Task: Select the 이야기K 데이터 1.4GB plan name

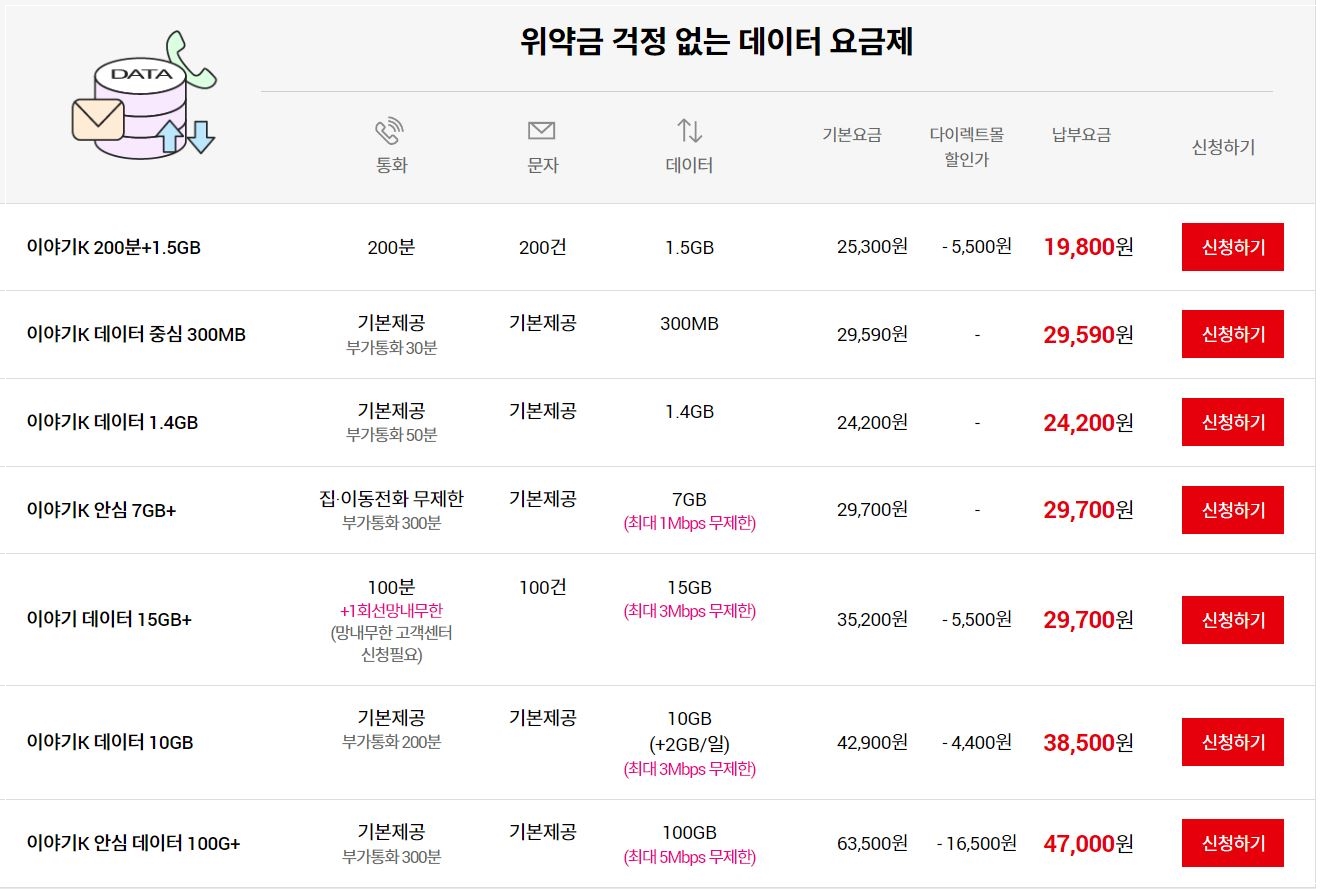Action: (113, 422)
